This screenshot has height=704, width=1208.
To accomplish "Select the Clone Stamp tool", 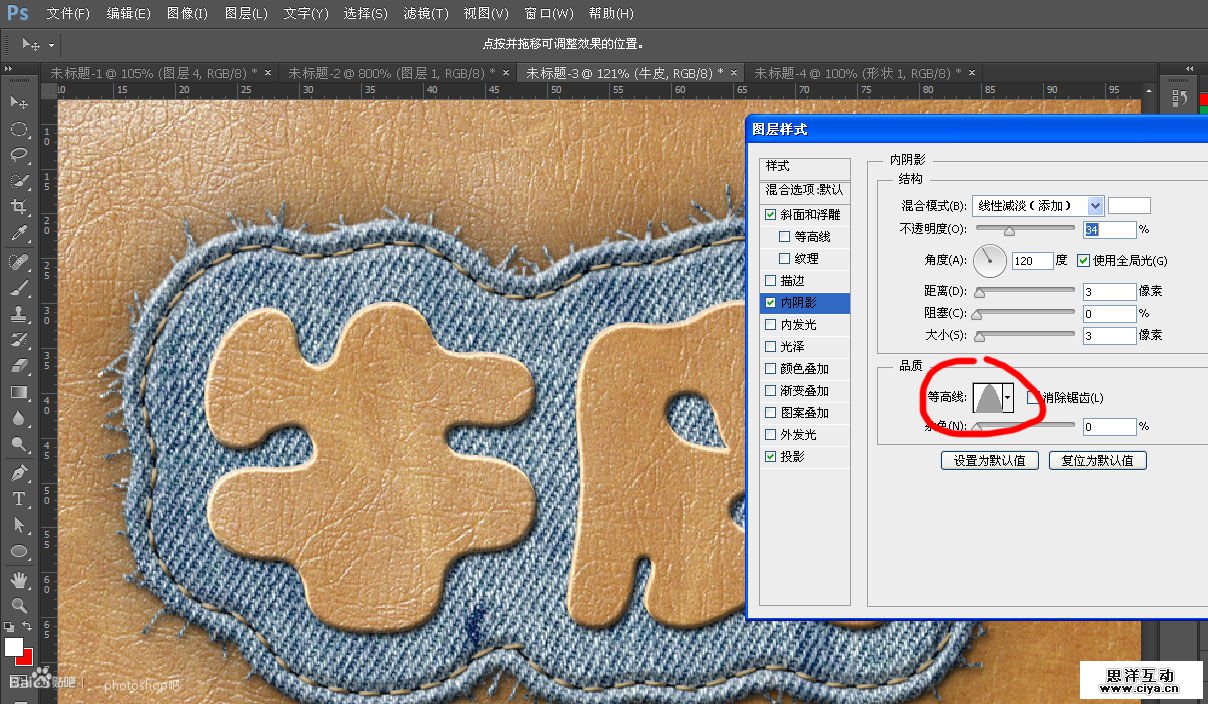I will click(x=19, y=313).
